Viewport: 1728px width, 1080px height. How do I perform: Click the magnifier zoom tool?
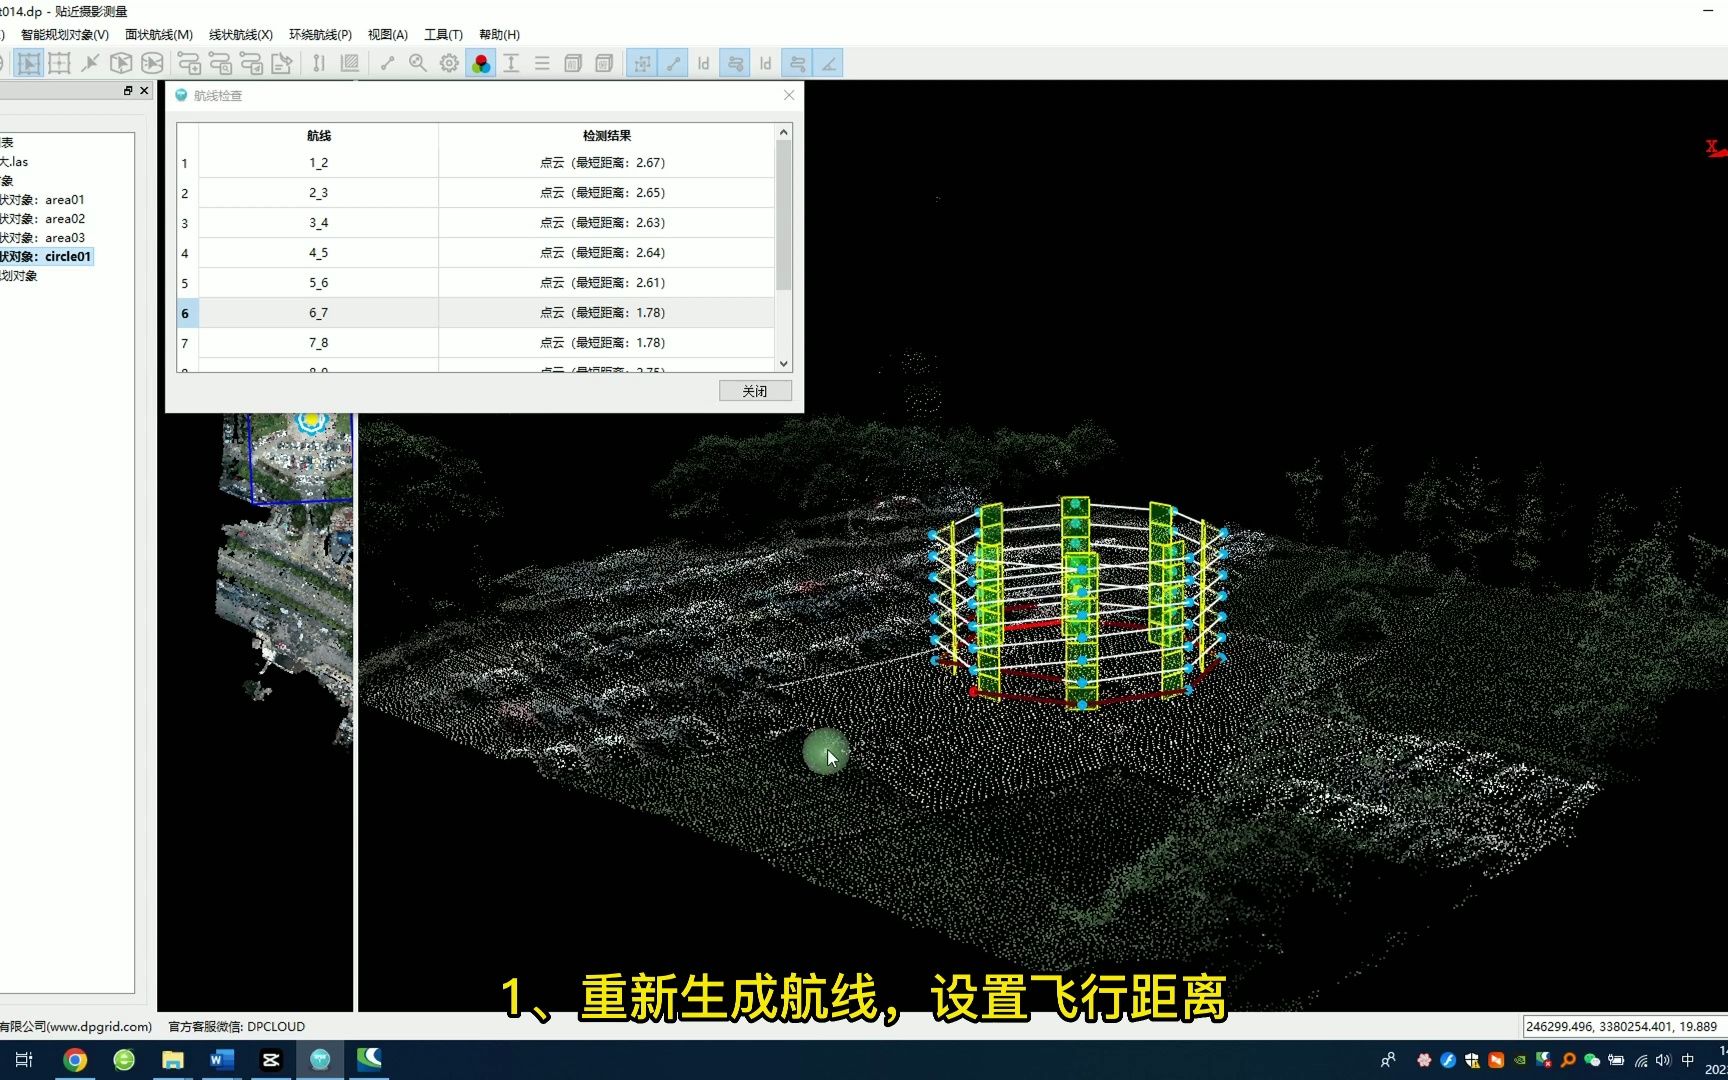[x=418, y=63]
